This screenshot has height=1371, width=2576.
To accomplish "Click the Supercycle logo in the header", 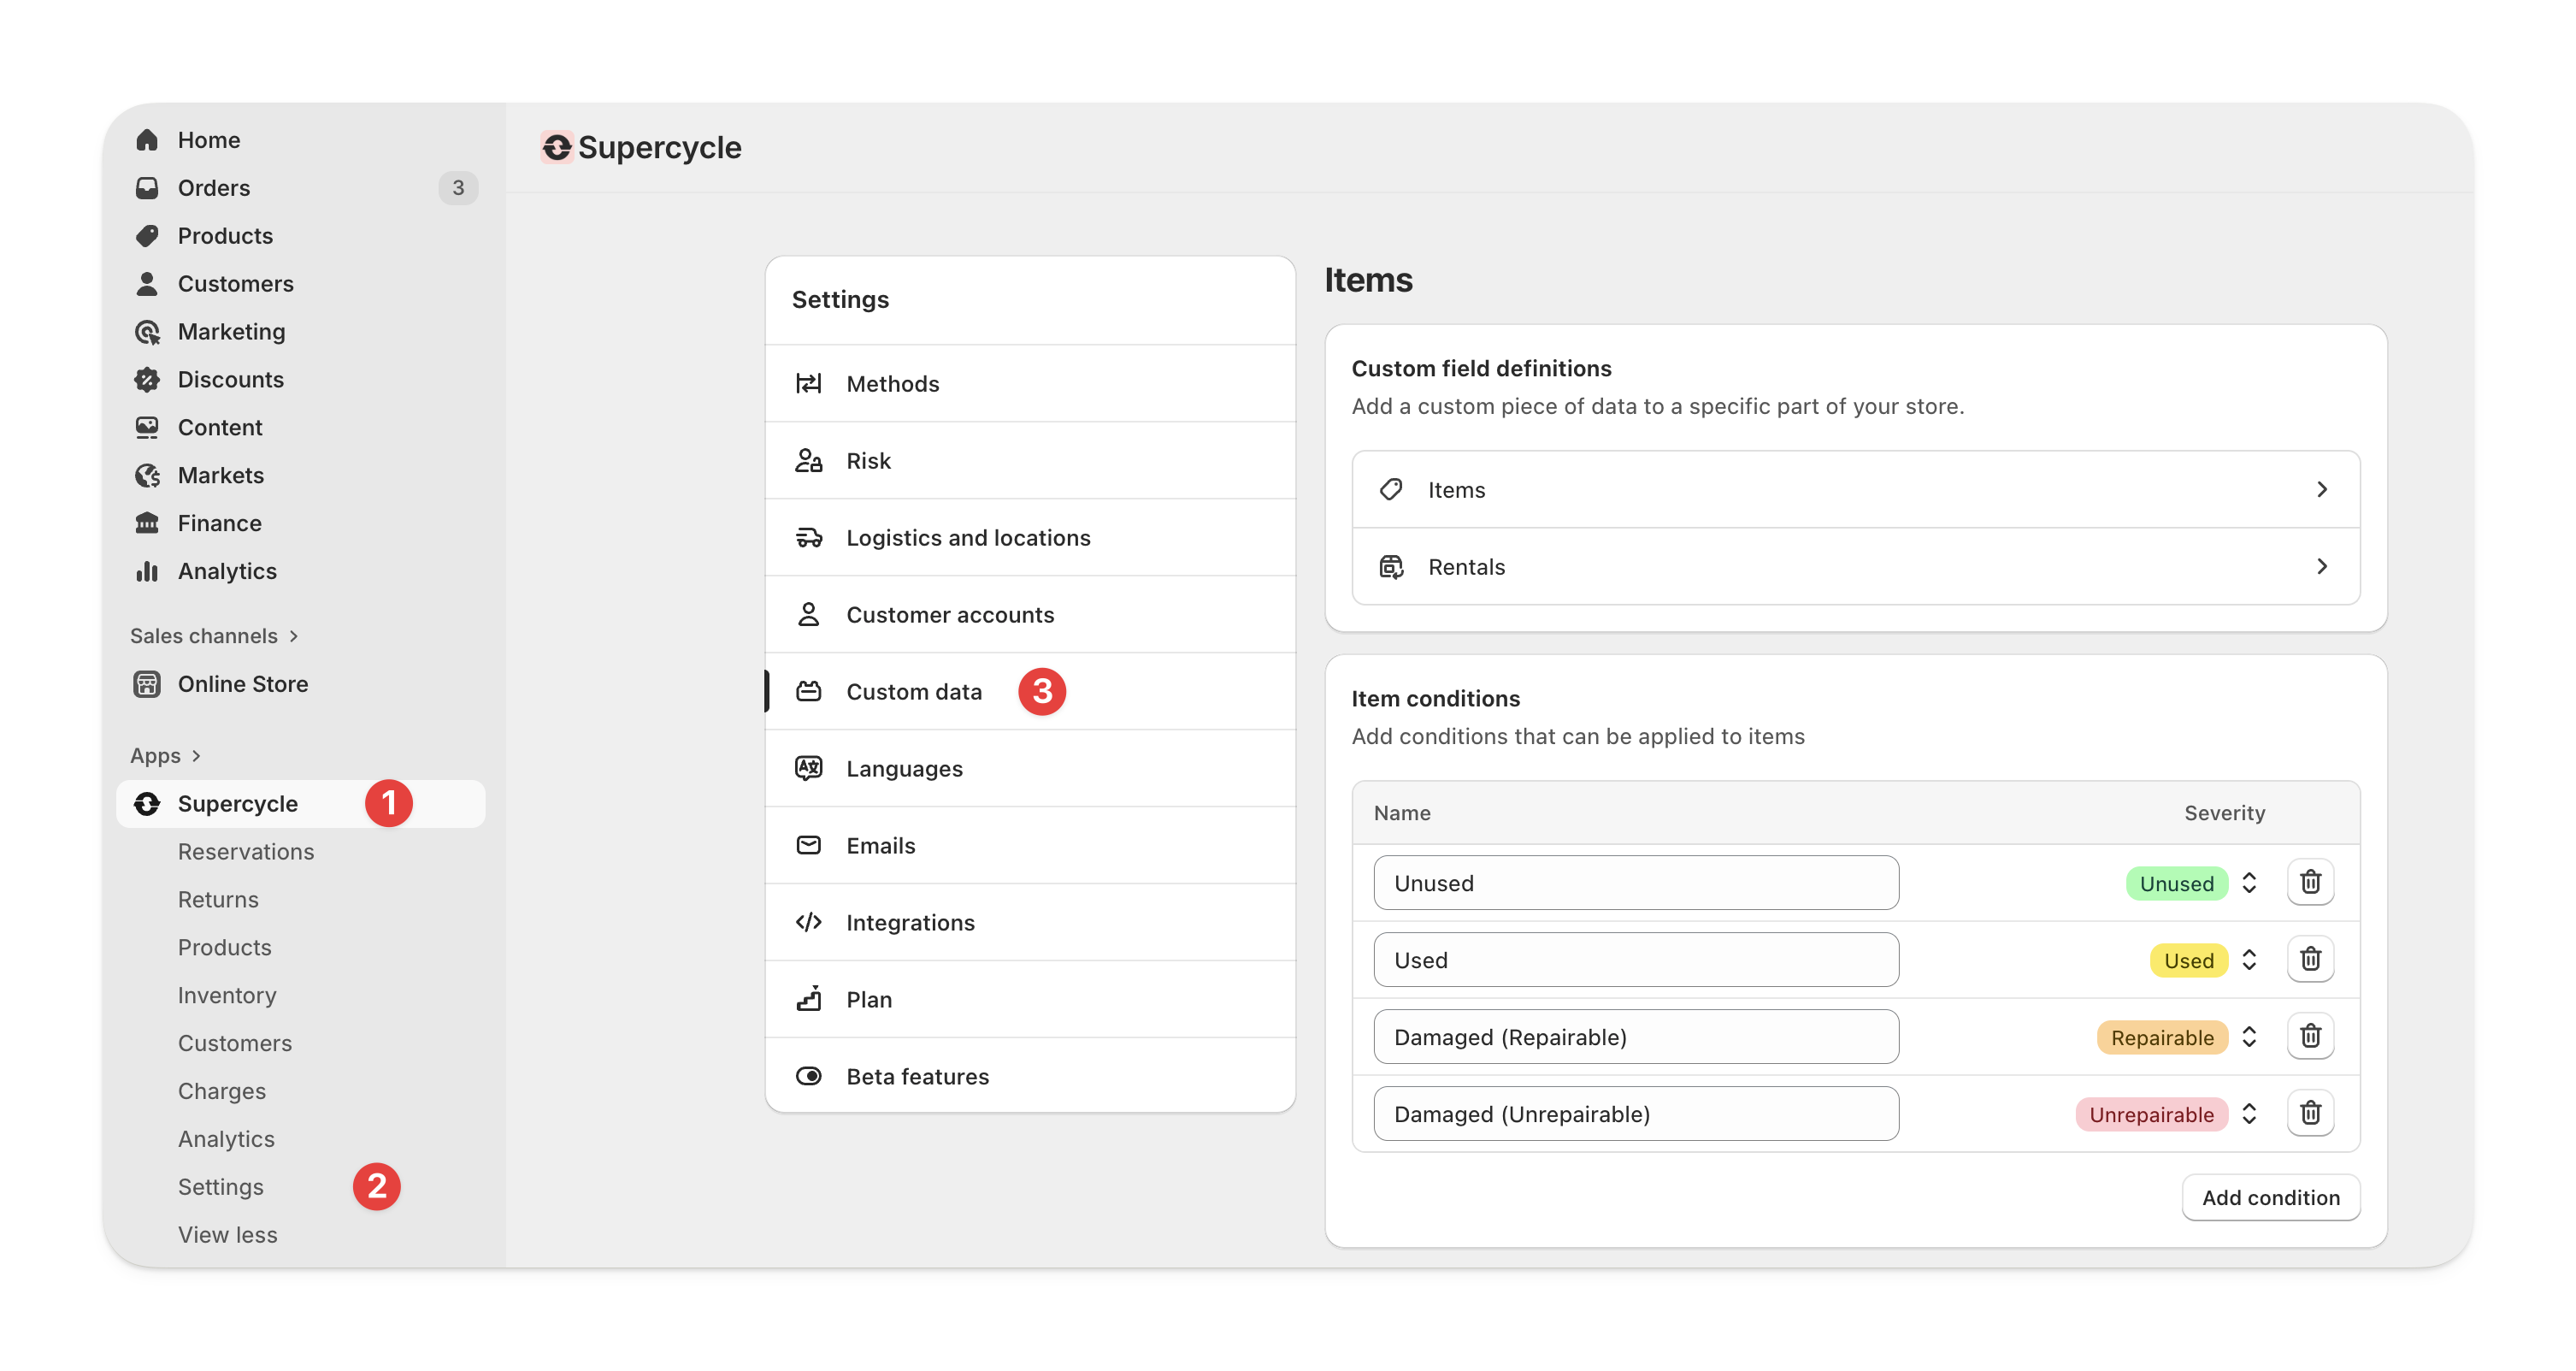I will [557, 148].
